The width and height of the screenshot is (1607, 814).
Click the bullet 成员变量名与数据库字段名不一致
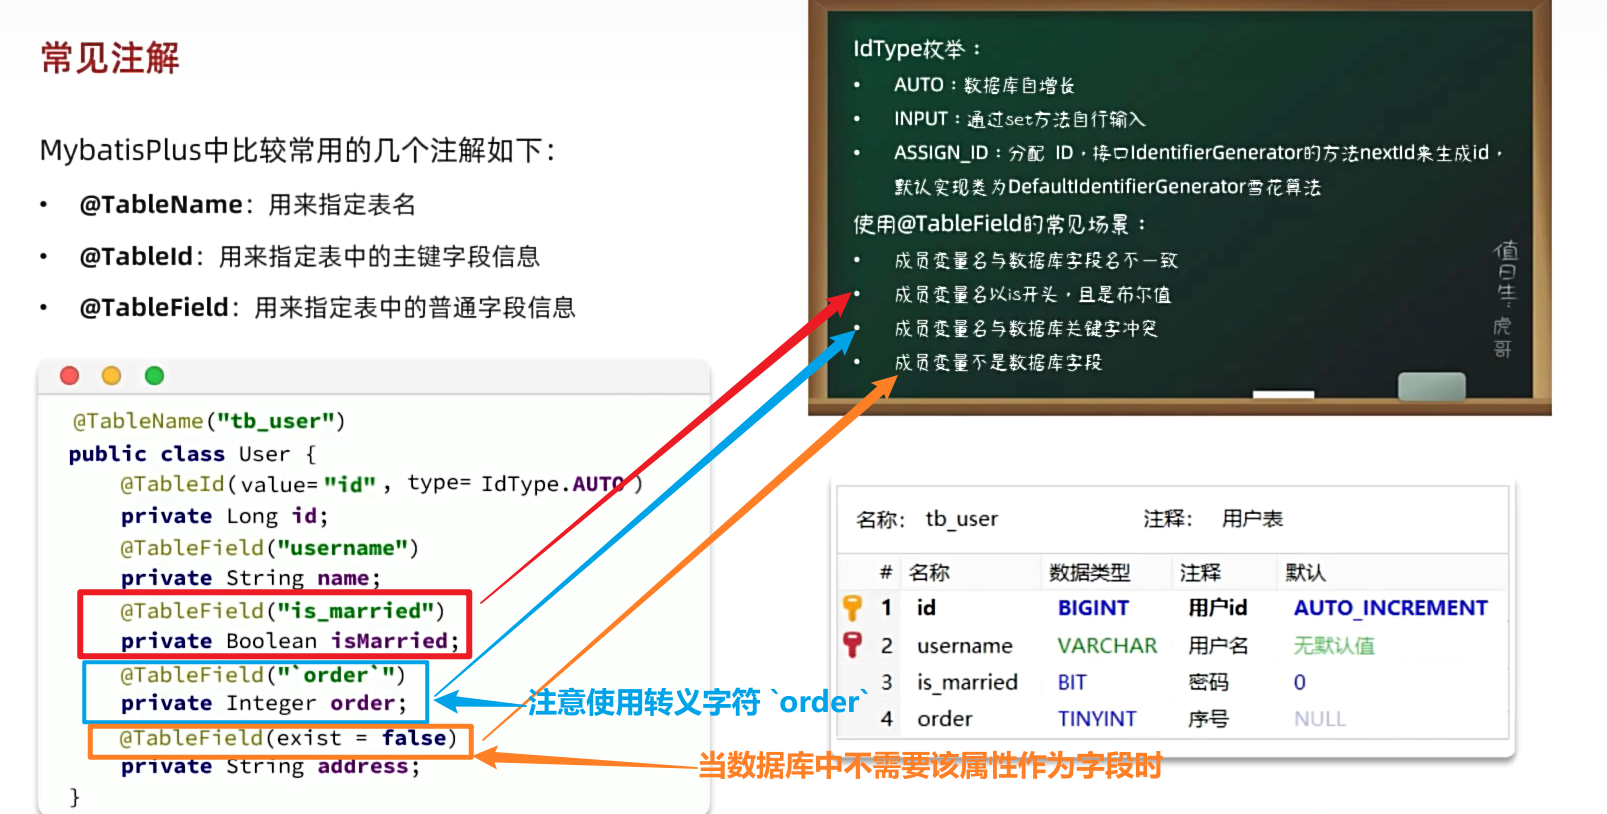point(1035,260)
